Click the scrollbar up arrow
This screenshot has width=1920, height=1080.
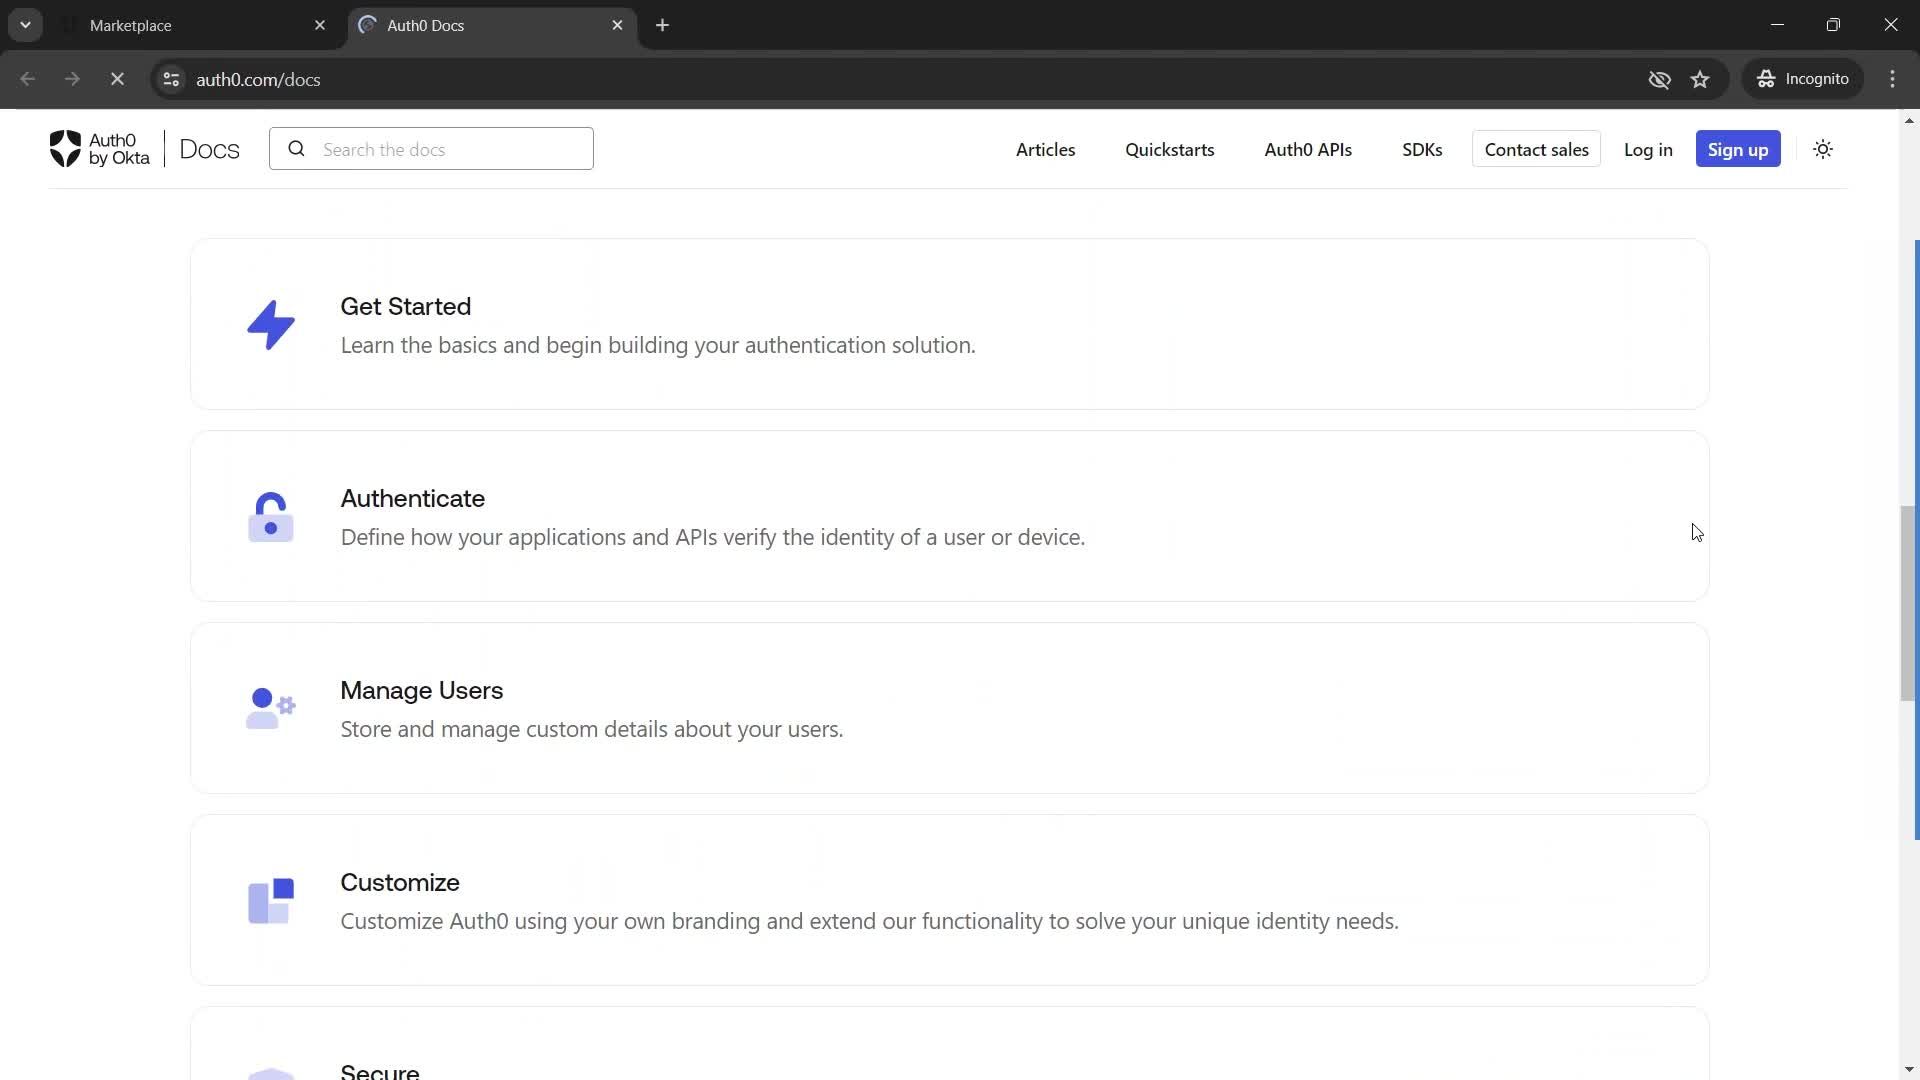click(x=1908, y=120)
